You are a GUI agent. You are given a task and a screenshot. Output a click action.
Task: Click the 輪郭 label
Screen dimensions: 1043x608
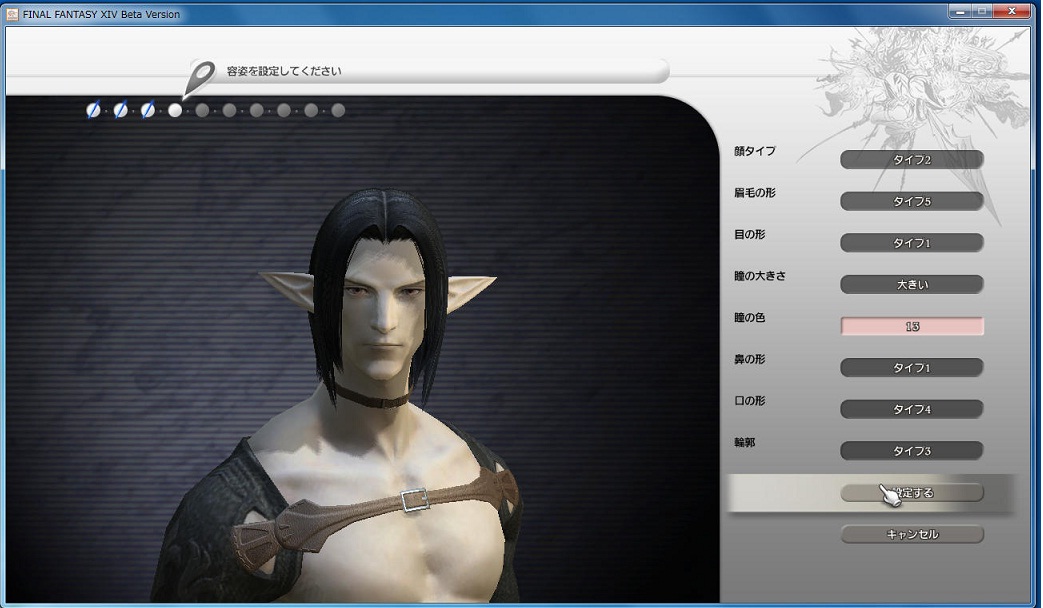tap(744, 442)
